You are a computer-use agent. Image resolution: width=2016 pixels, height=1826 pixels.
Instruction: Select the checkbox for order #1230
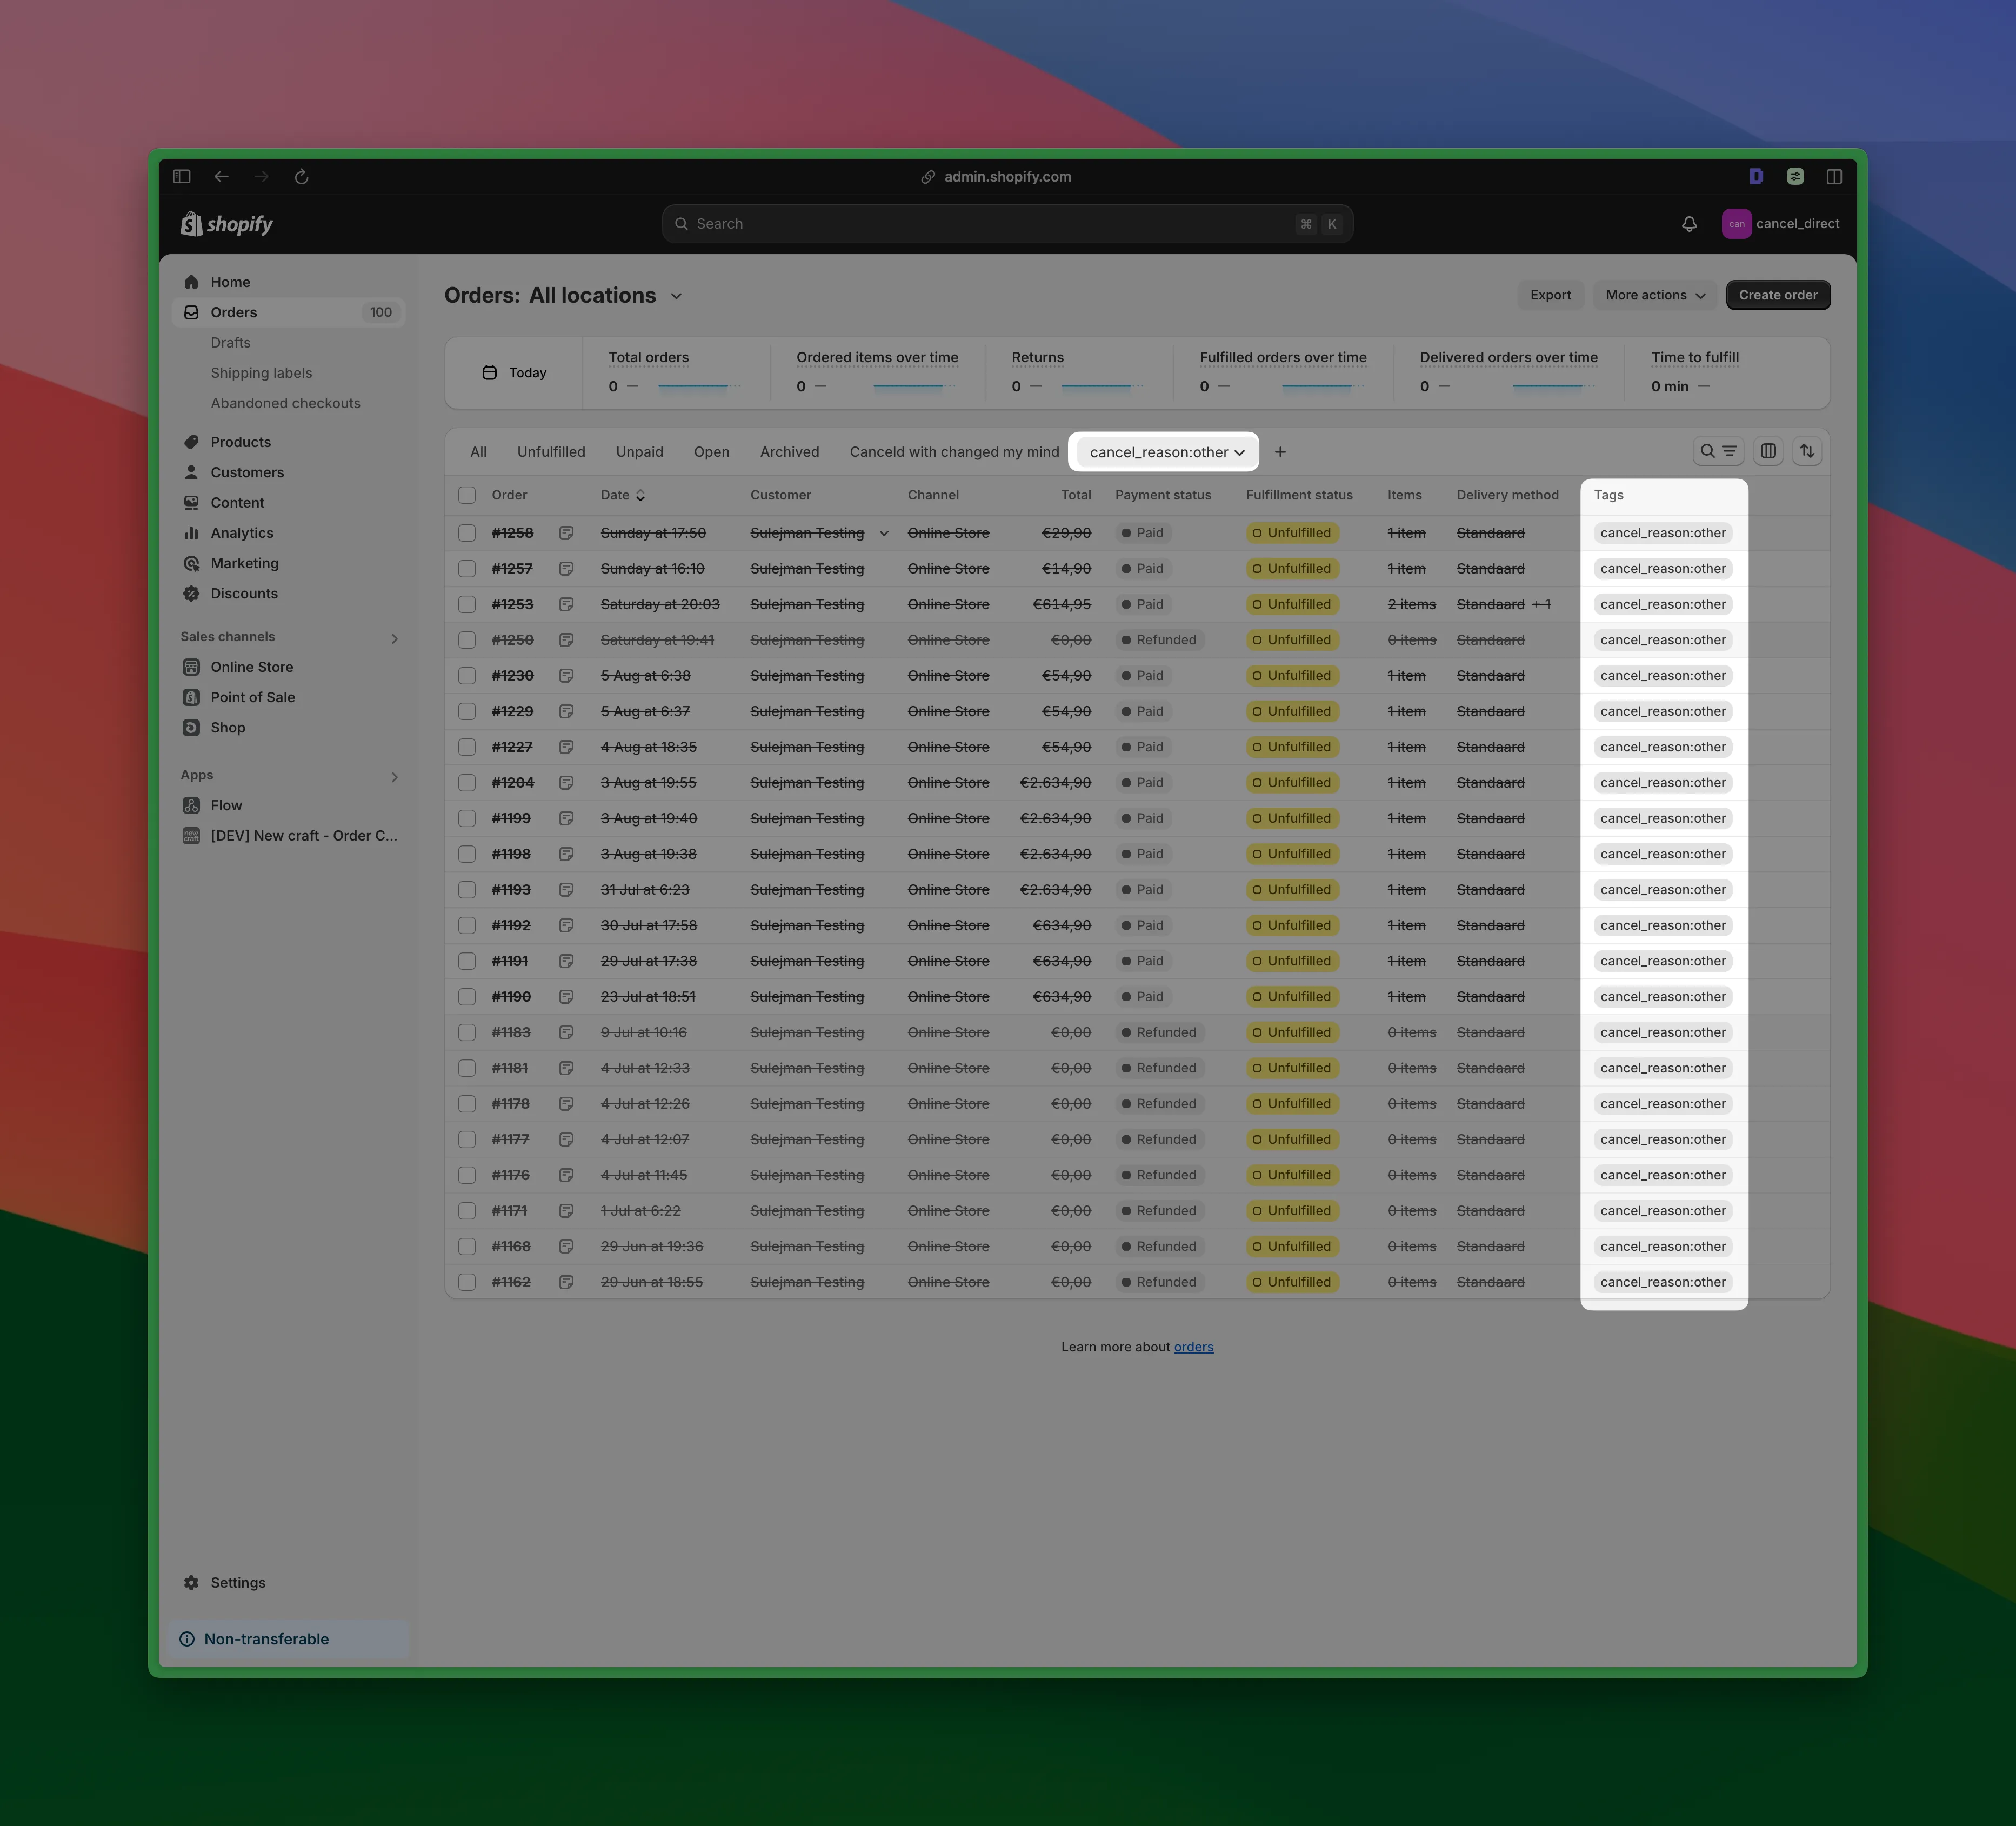click(x=467, y=675)
